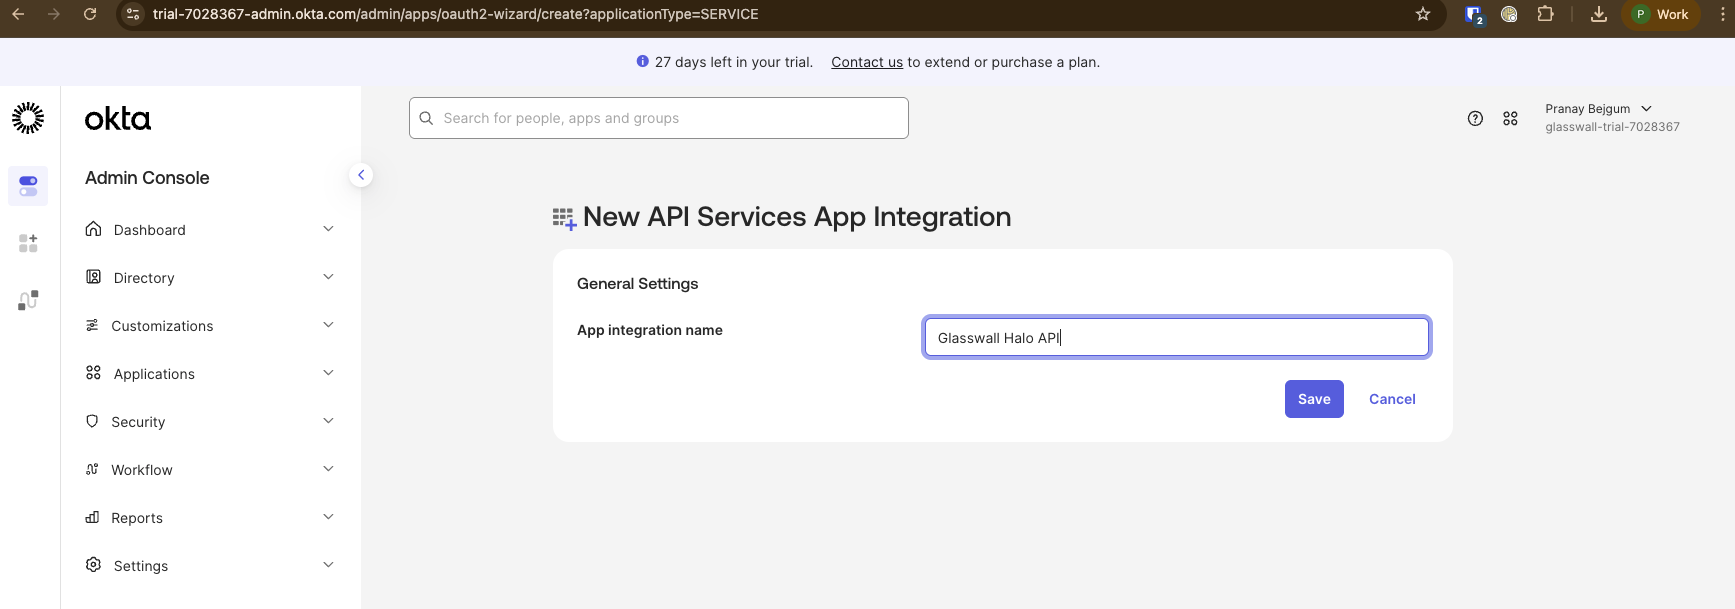
Task: Click the browser forward arrow
Action: click(x=54, y=14)
